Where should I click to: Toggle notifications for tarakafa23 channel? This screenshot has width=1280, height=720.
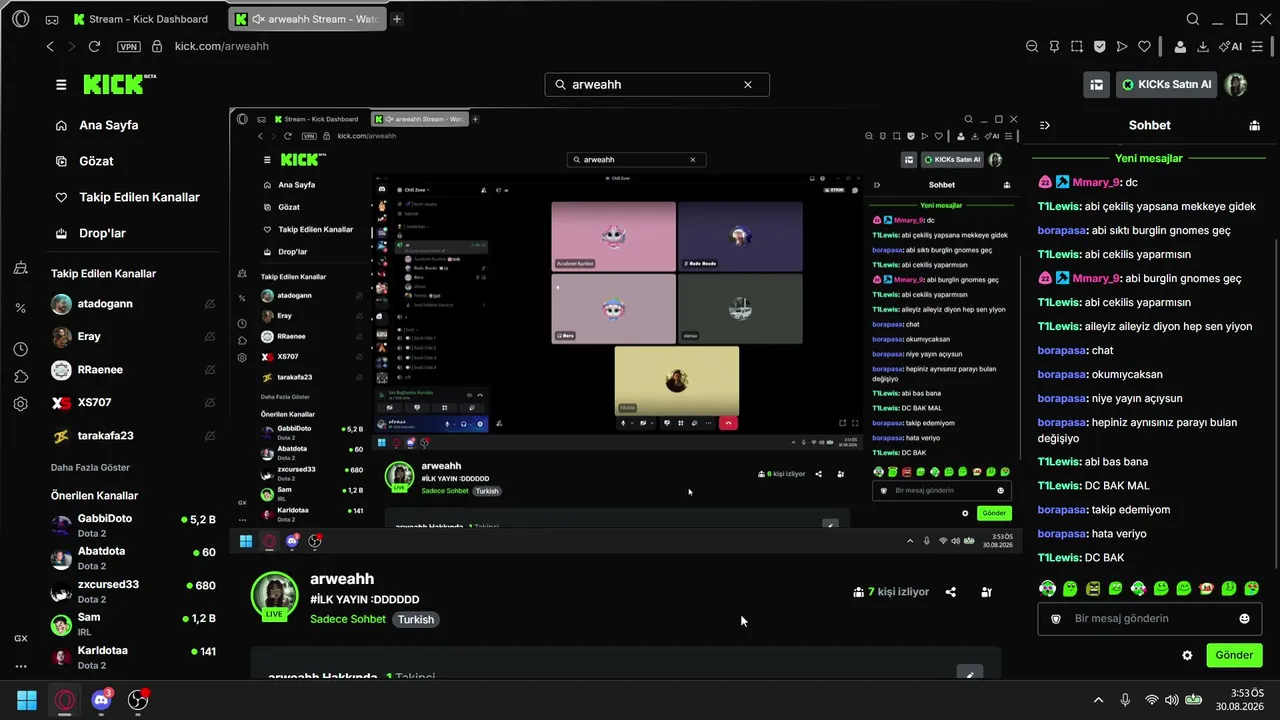pyautogui.click(x=210, y=436)
